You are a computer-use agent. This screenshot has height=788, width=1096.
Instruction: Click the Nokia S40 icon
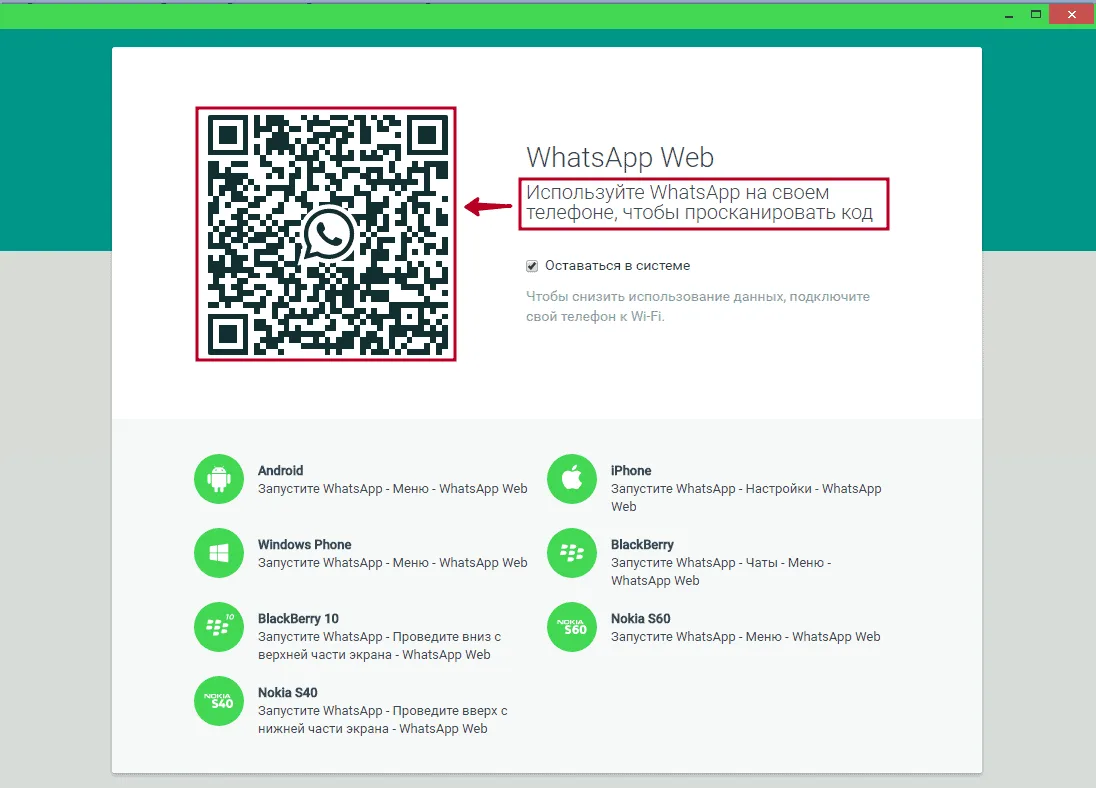click(219, 701)
